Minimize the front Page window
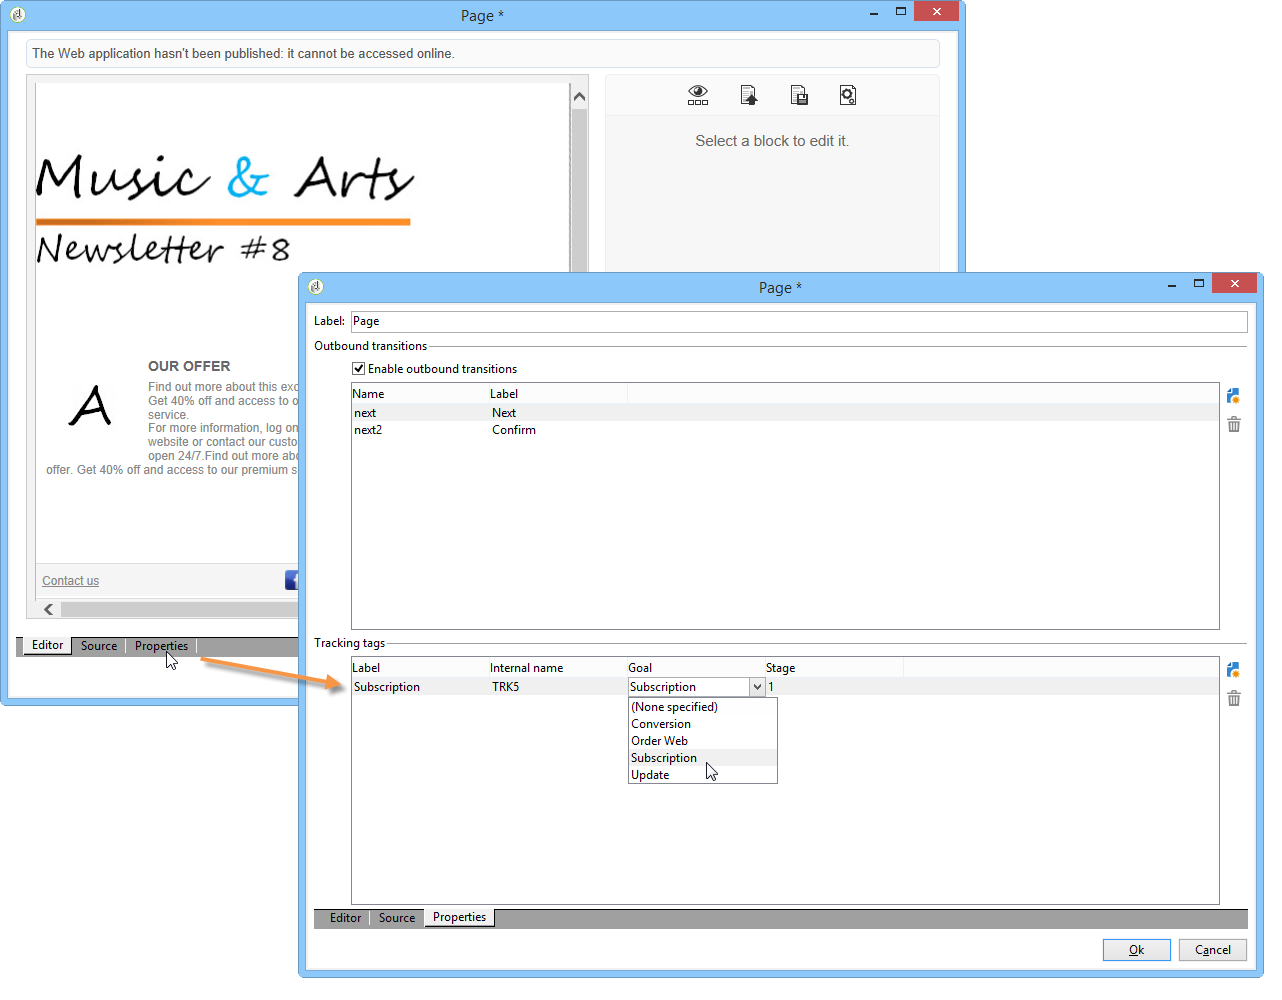Screen dimensions: 1282x1000 click(1172, 285)
